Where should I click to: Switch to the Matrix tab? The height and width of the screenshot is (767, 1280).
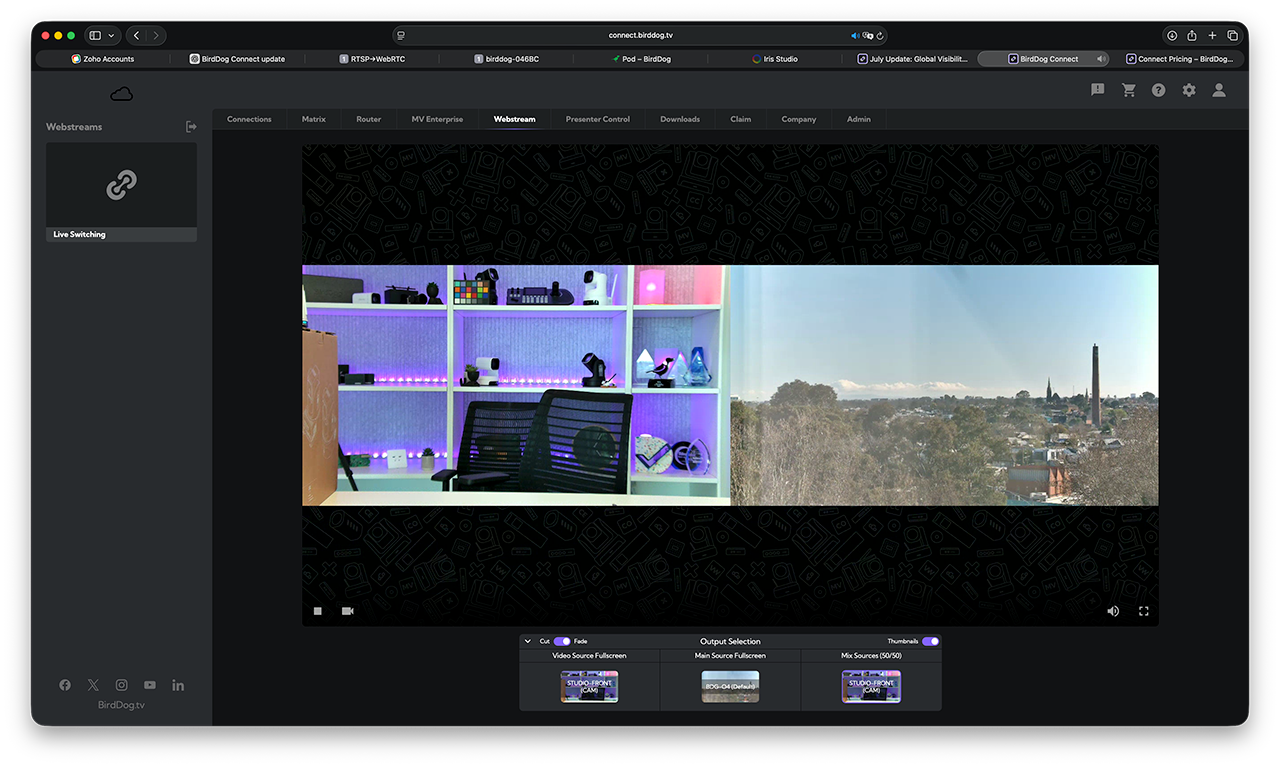pos(314,119)
